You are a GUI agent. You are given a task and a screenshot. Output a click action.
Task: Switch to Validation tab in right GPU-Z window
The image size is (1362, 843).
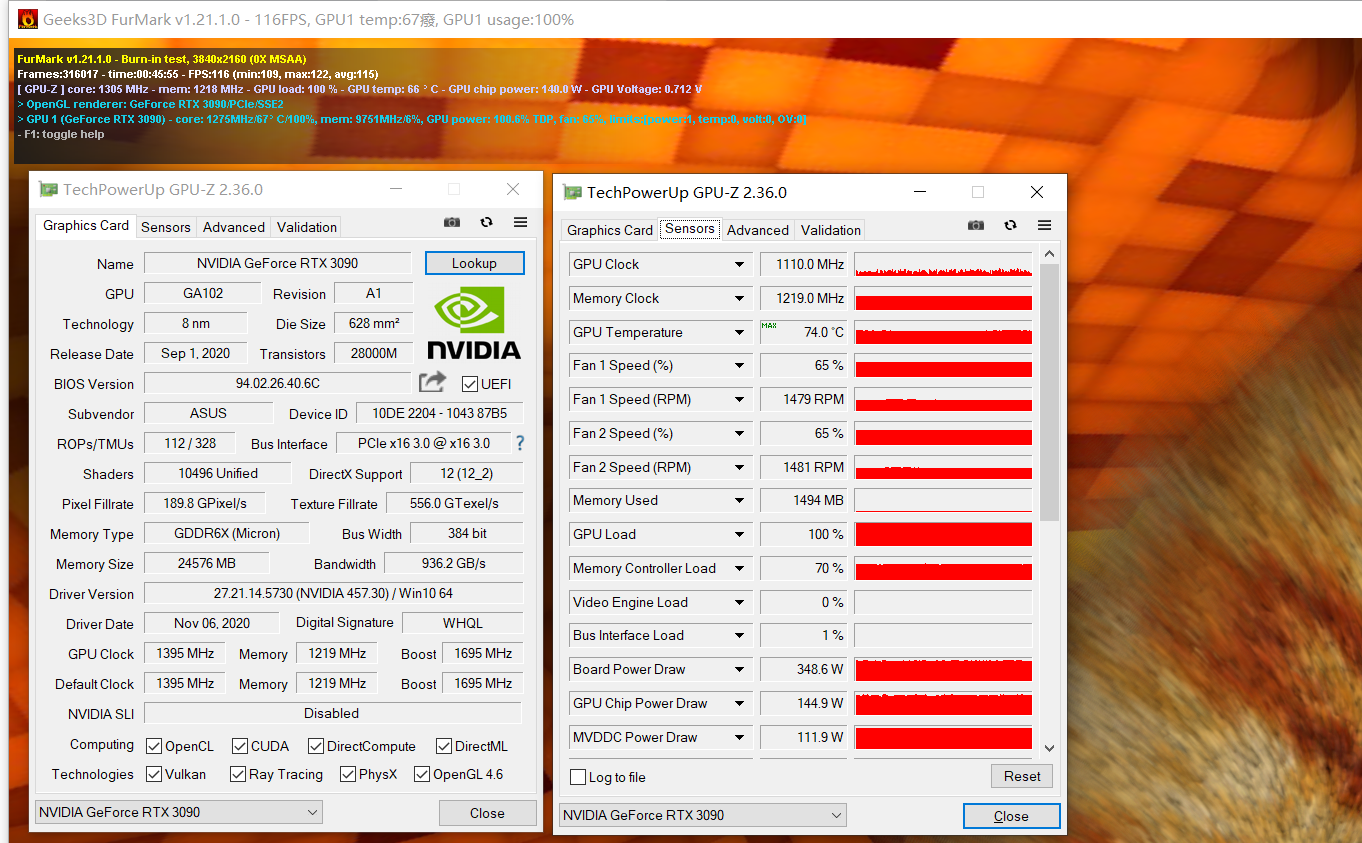tap(831, 230)
